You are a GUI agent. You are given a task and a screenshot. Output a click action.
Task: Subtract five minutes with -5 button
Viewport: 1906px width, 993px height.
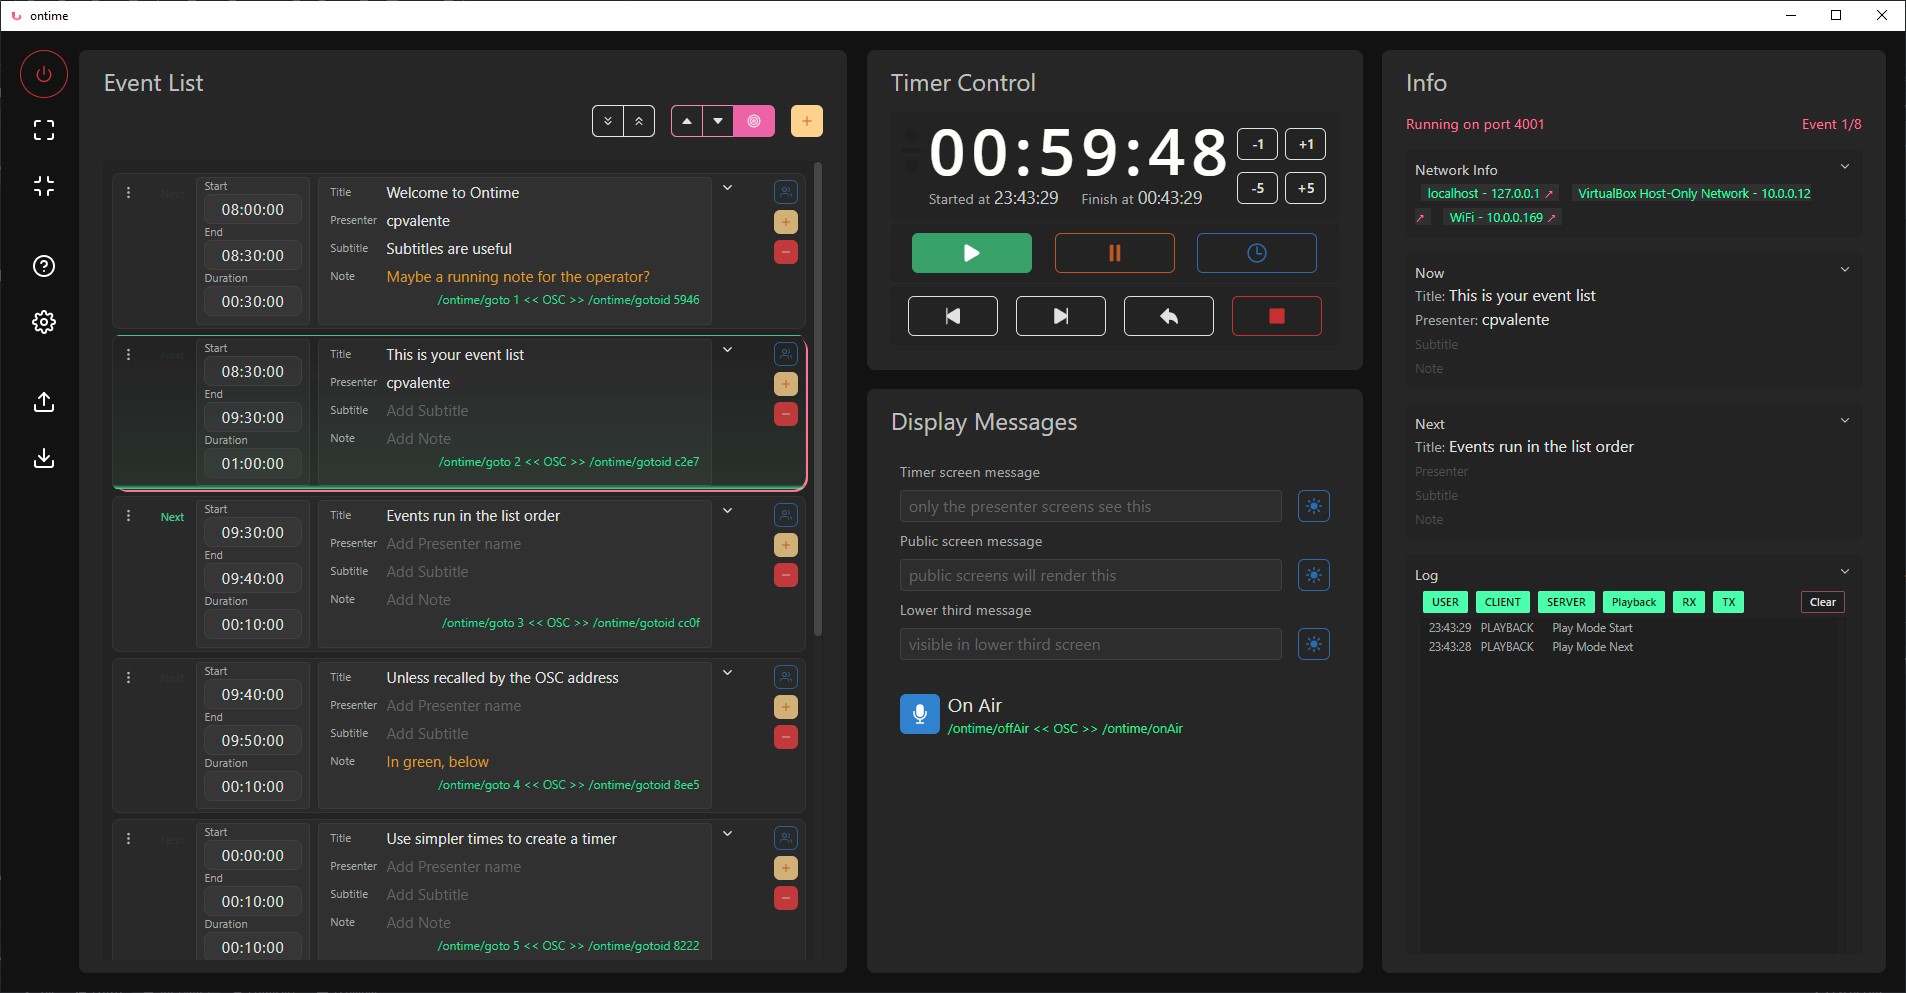tap(1258, 188)
